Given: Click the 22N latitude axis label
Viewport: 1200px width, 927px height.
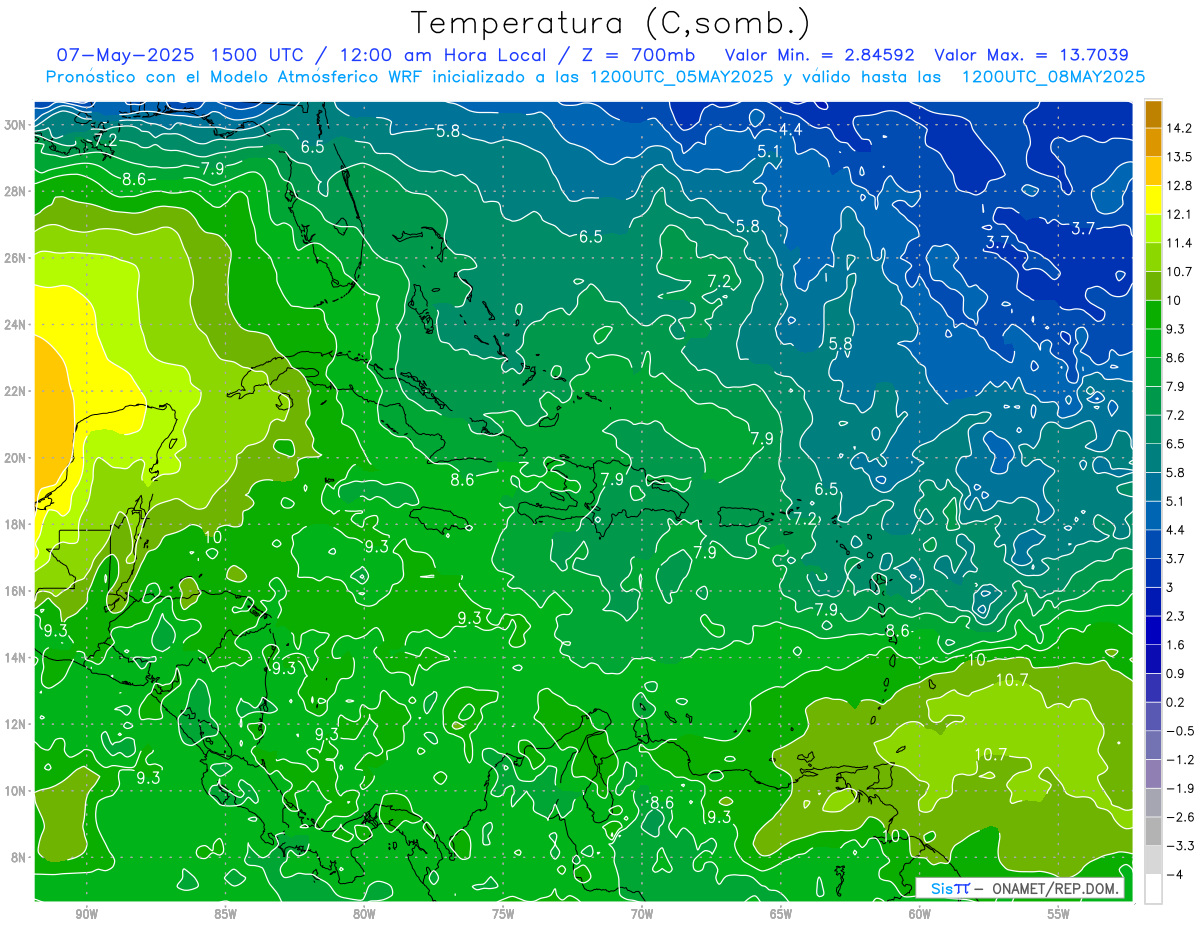Looking at the screenshot, I should pyautogui.click(x=17, y=391).
